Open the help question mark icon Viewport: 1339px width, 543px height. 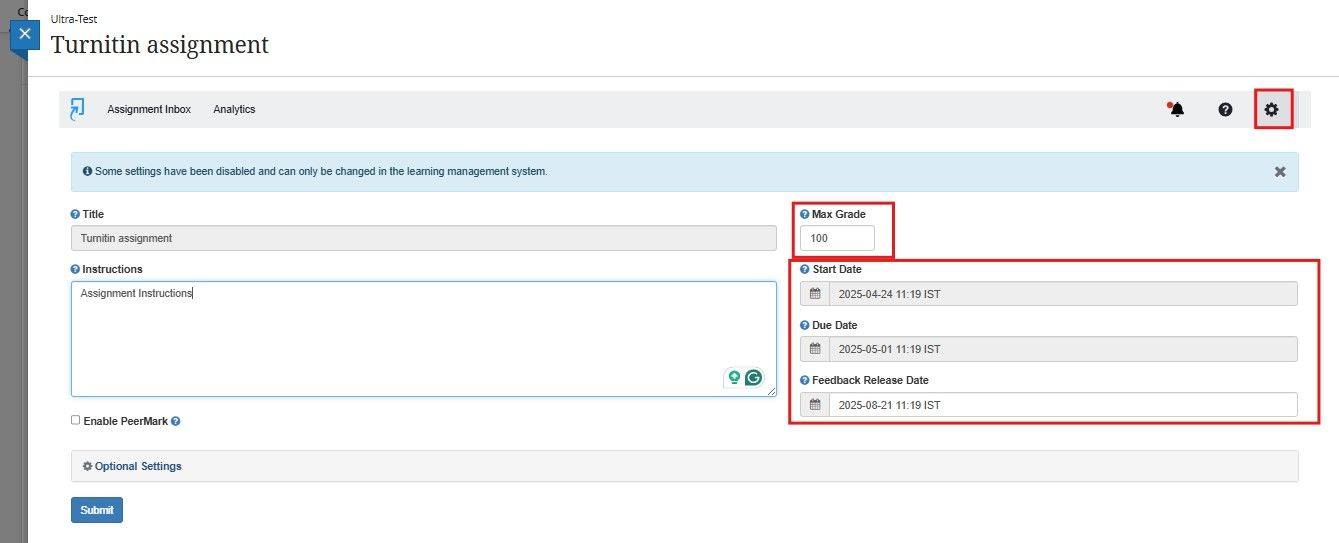[1225, 109]
